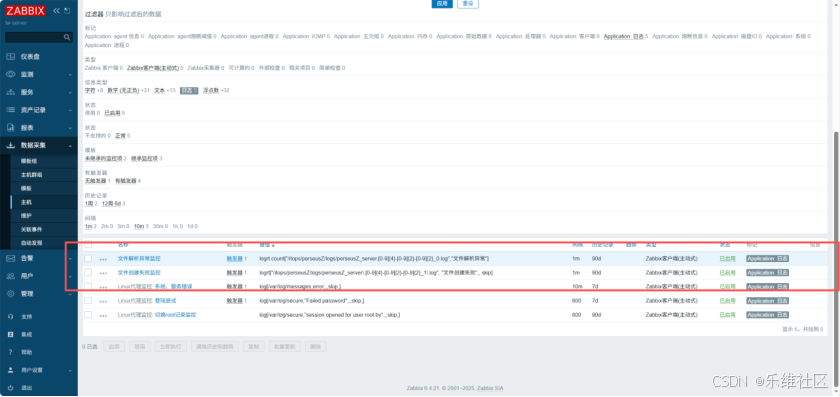Open the three-dot menu for 系统、服务错误
The width and height of the screenshot is (840, 397).
[103, 287]
